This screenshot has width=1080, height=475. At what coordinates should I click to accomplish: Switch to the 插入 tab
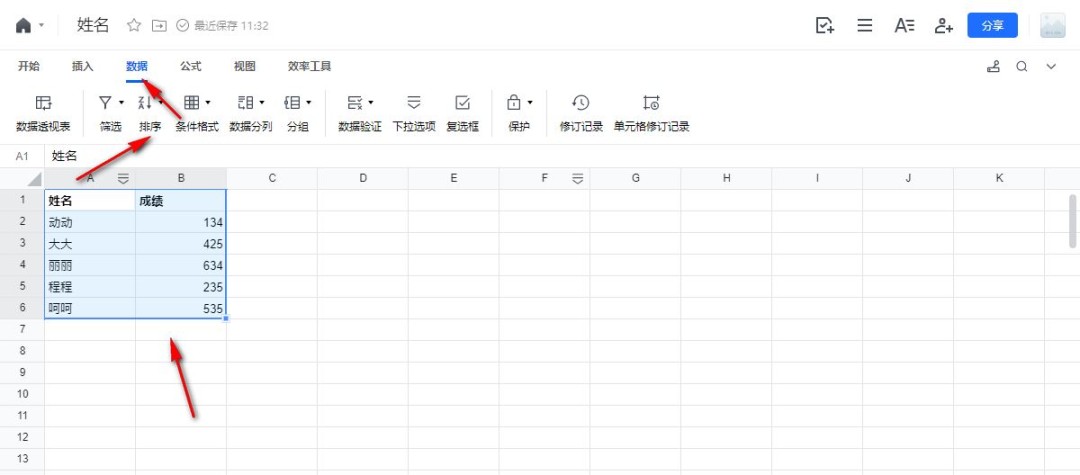(x=83, y=67)
